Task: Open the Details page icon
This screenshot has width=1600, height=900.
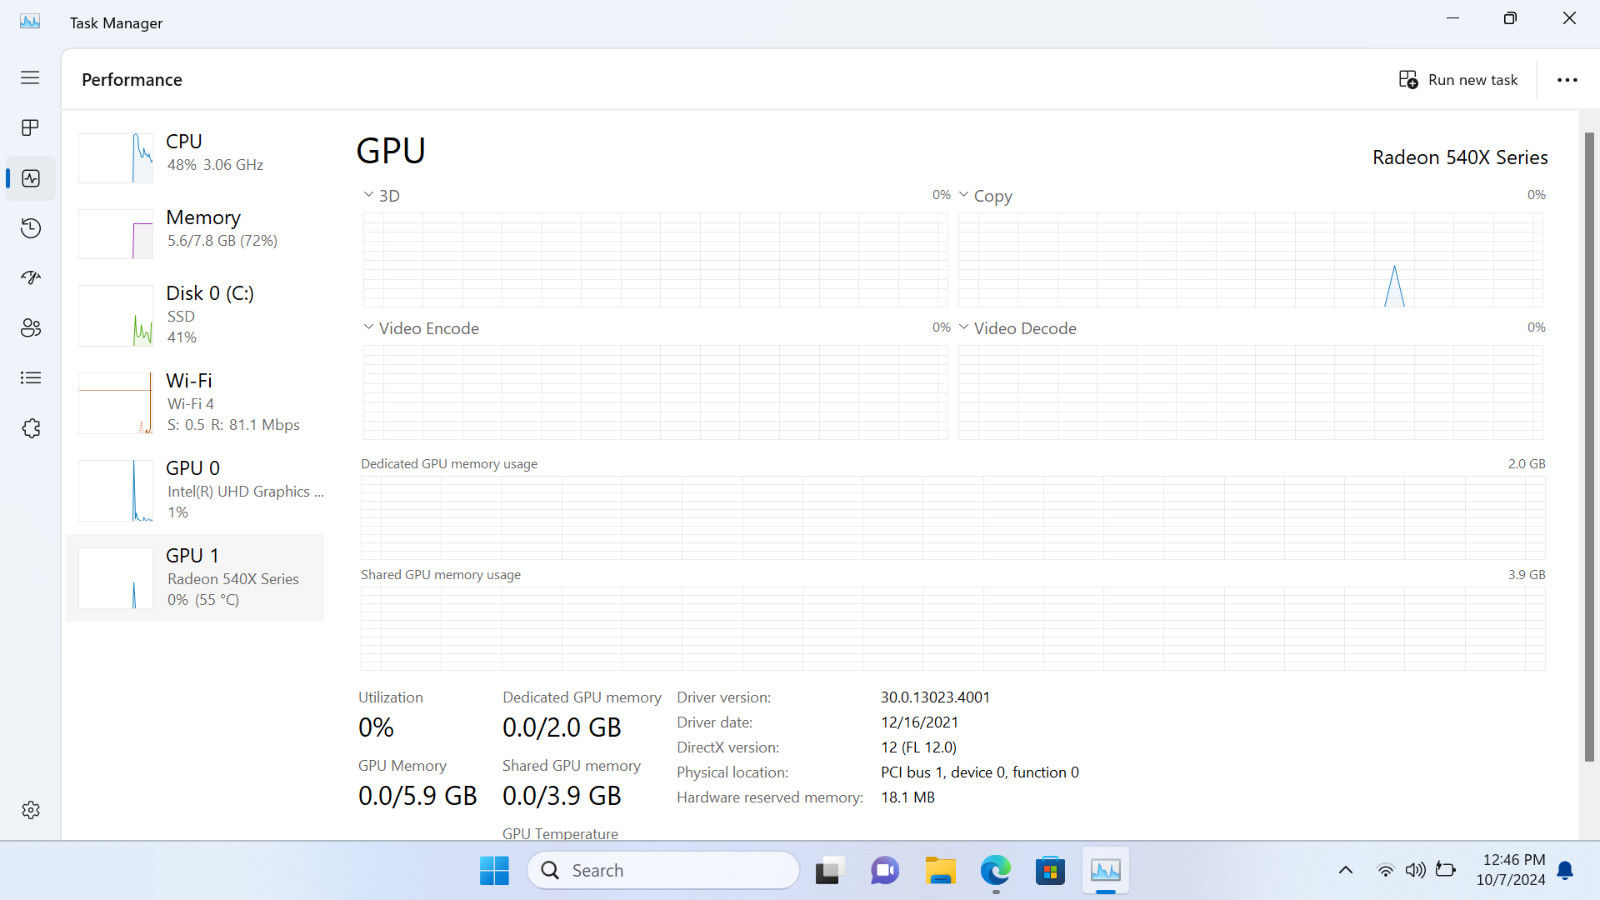Action: (31, 378)
